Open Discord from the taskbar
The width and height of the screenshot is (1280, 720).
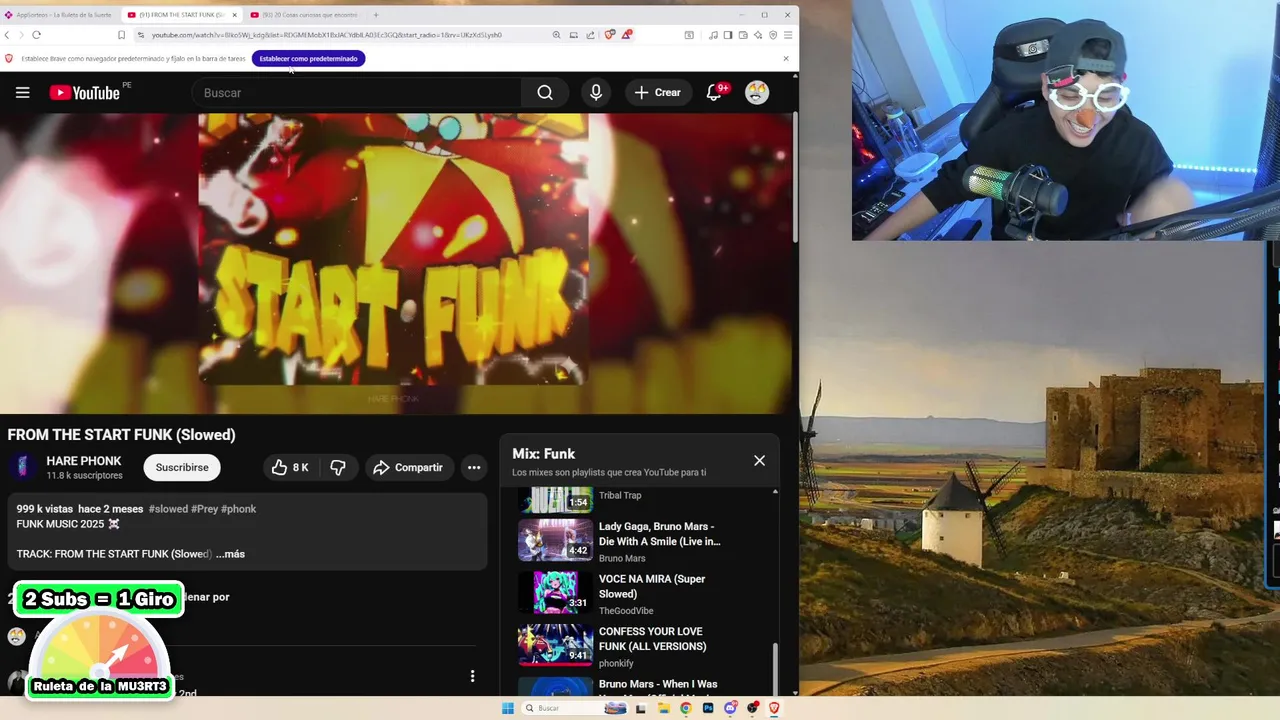[x=730, y=708]
